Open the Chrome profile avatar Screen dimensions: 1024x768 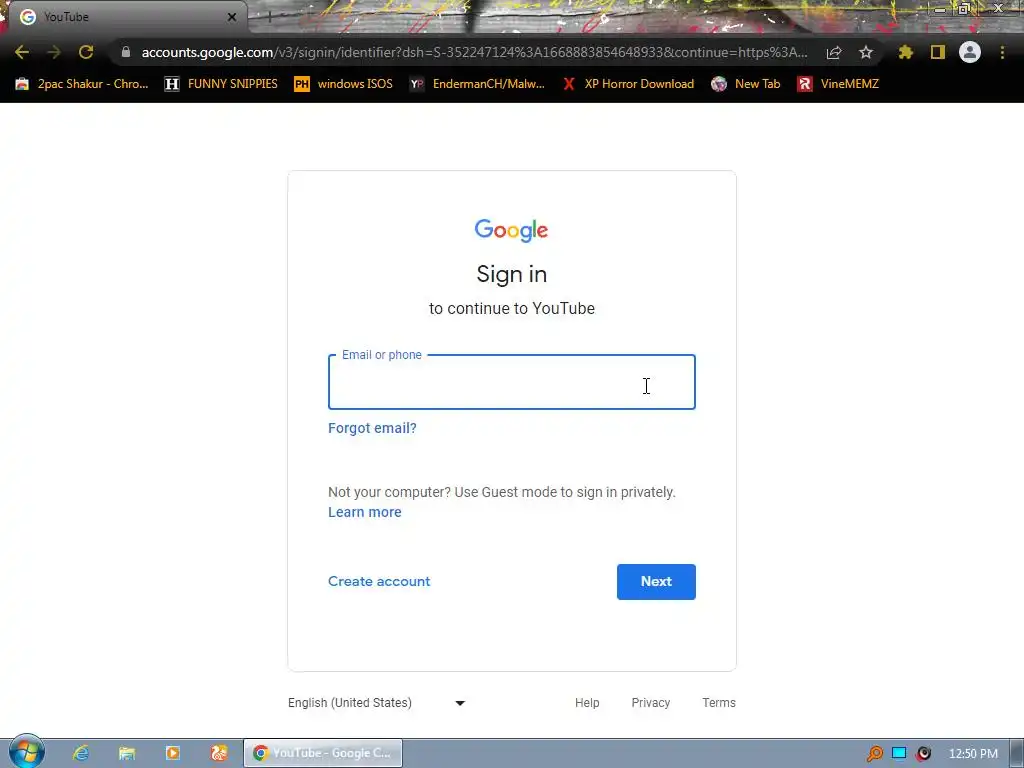970,52
